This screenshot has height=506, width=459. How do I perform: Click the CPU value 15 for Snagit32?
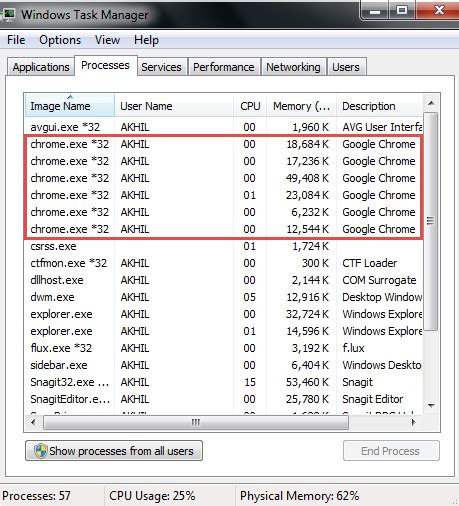tap(250, 382)
